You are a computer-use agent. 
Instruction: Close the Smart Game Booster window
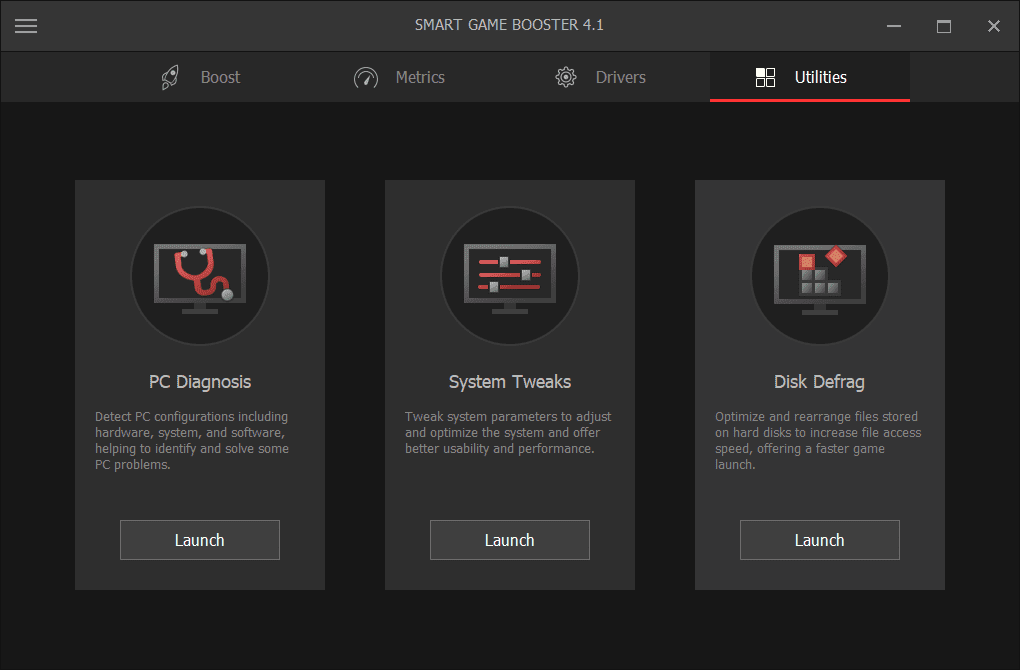993,26
